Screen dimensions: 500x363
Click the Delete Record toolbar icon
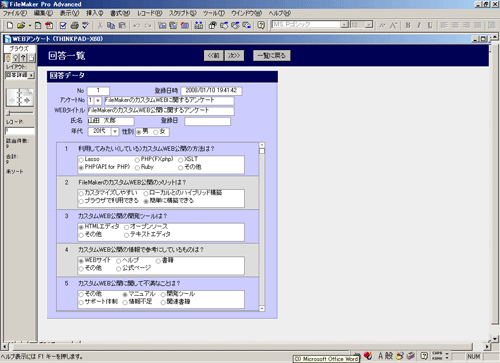(185, 25)
